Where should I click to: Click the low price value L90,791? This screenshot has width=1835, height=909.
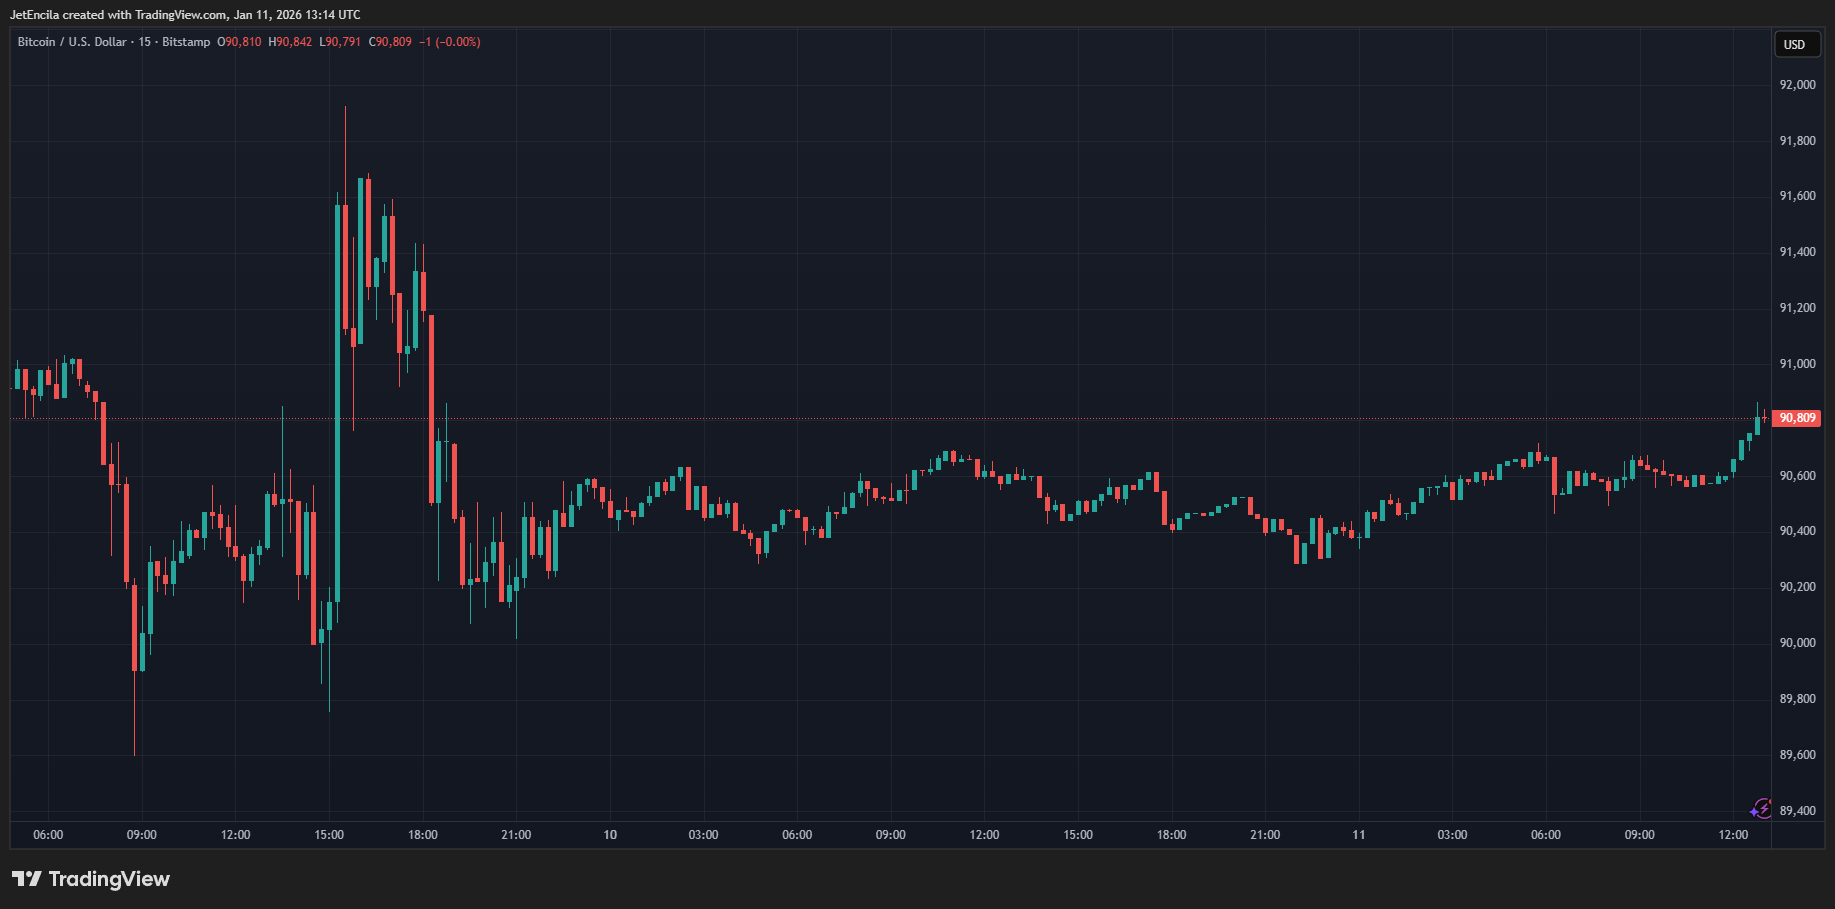(x=340, y=42)
